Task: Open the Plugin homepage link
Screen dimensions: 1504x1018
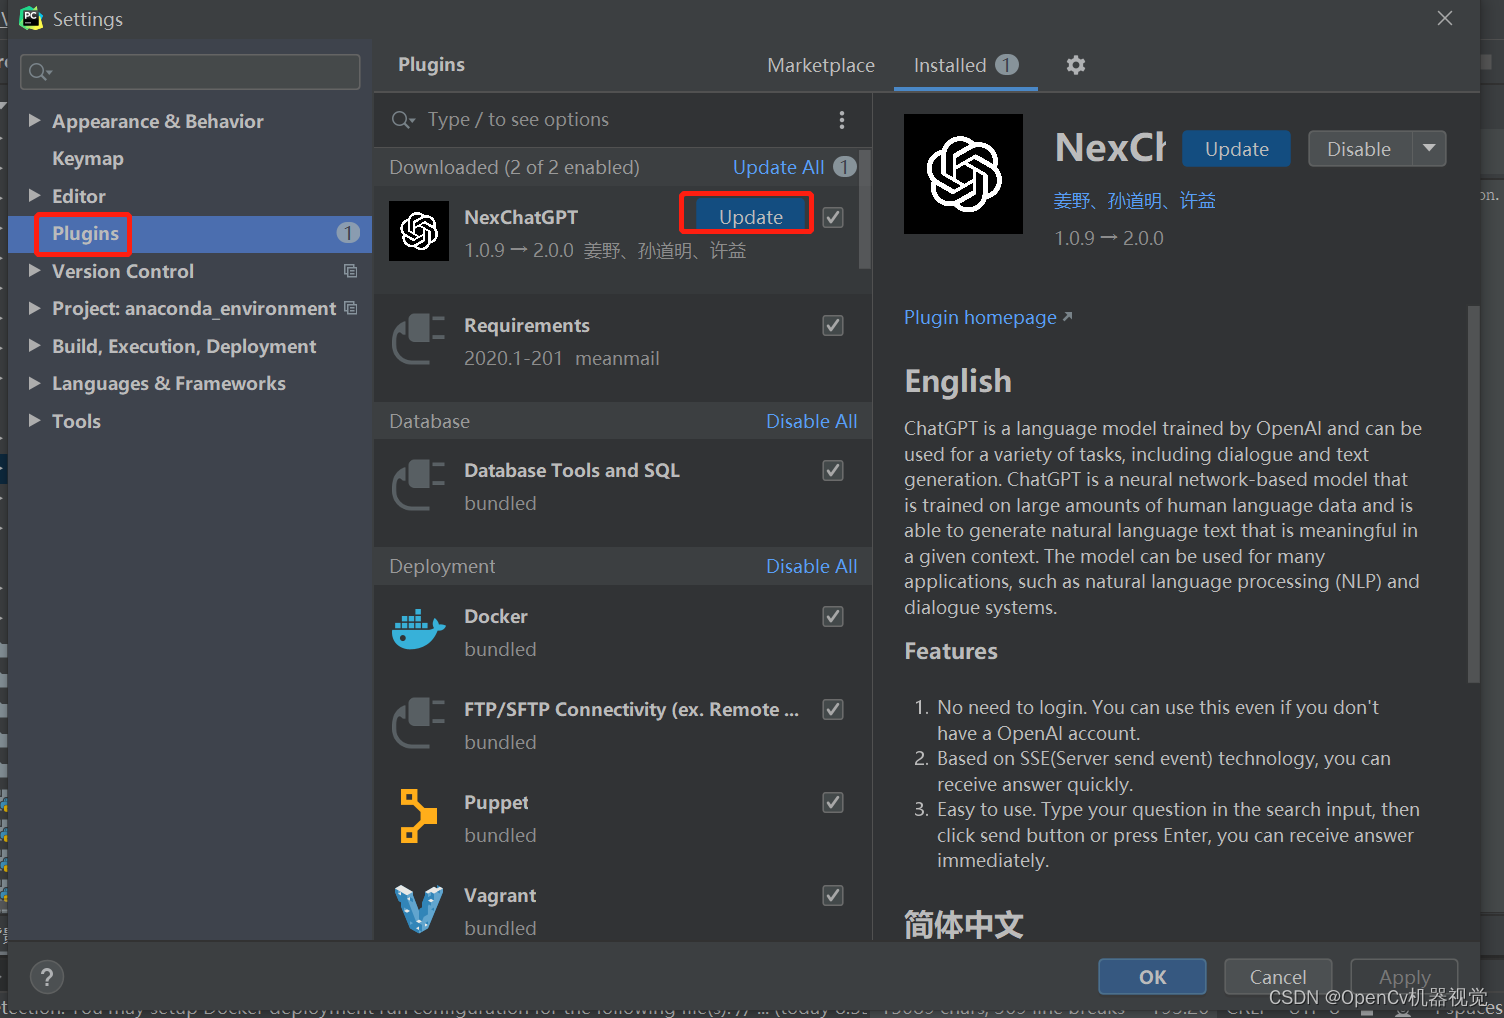Action: [x=988, y=317]
